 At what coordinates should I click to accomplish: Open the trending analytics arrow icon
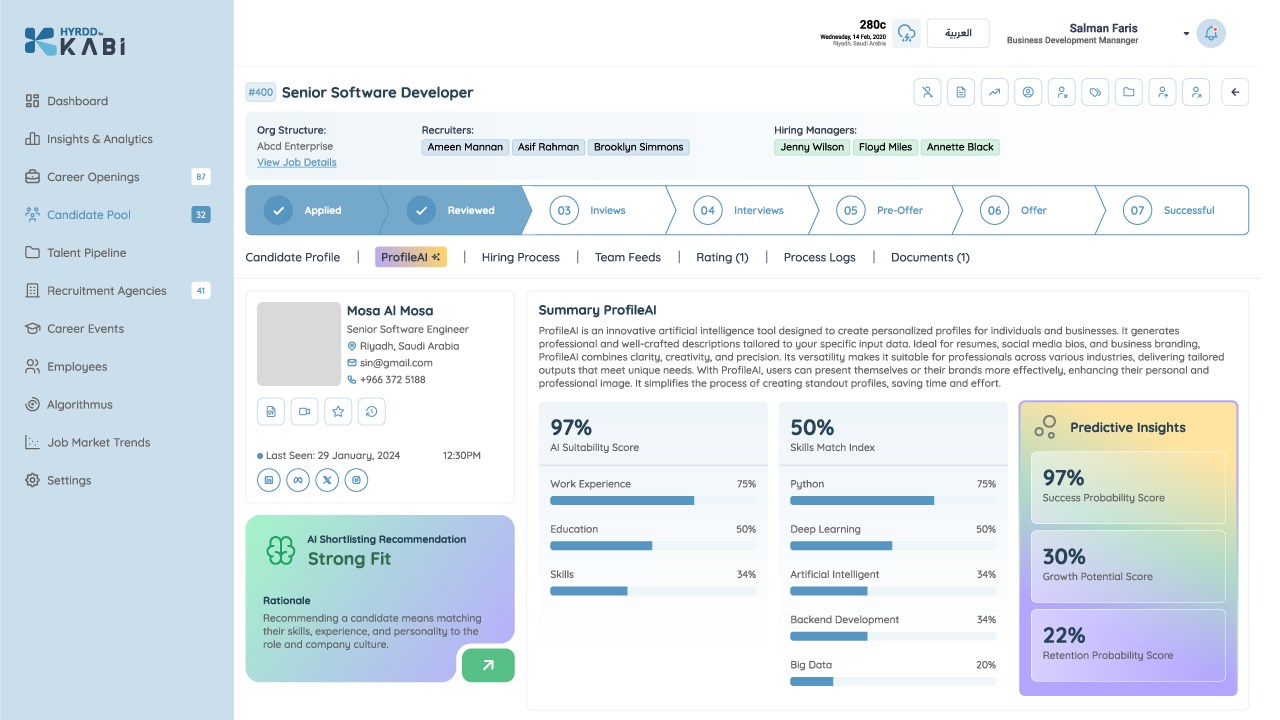point(994,92)
